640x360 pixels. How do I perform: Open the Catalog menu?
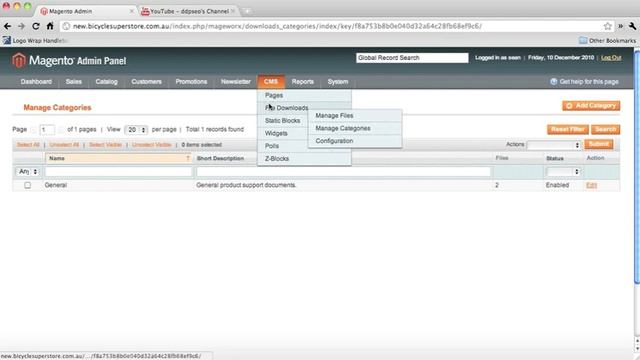[x=107, y=82]
